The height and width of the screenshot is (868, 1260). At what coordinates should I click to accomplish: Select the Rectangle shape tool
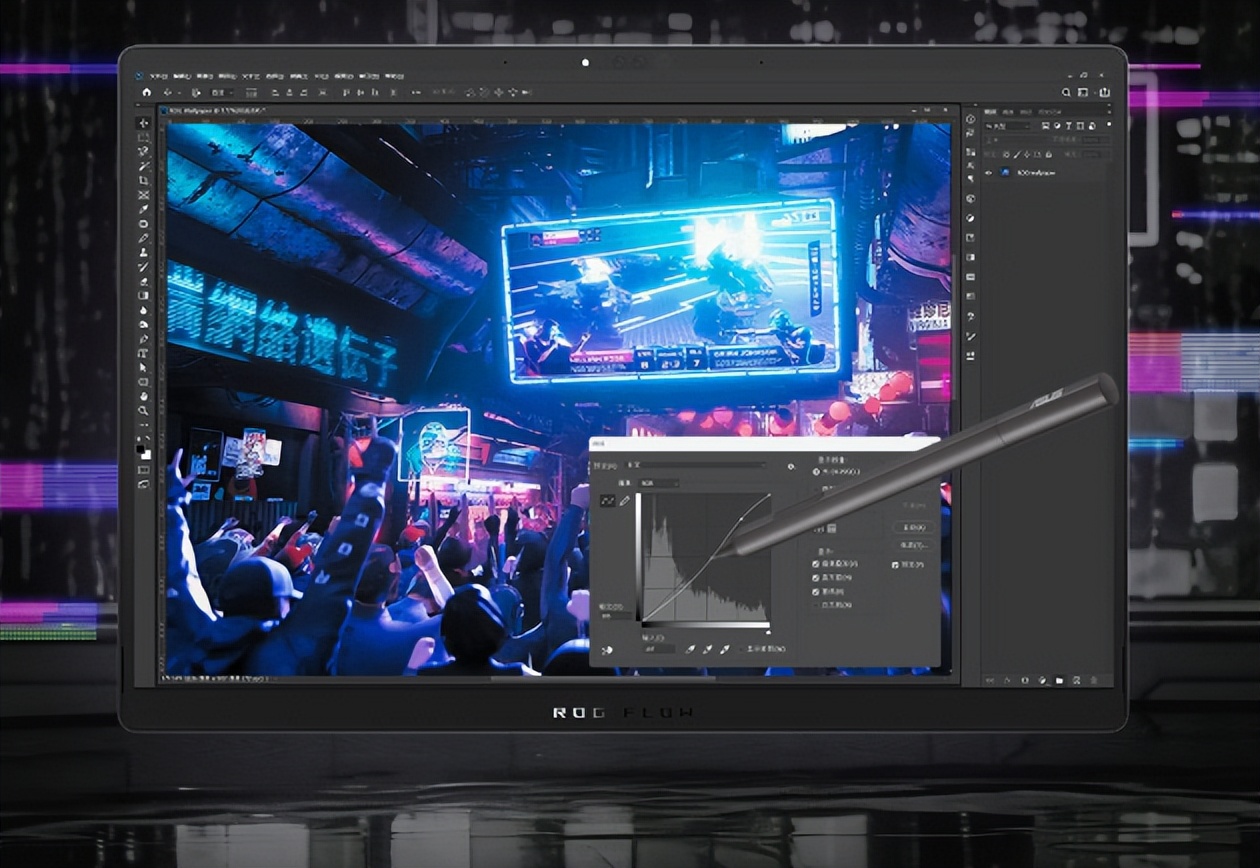[144, 382]
